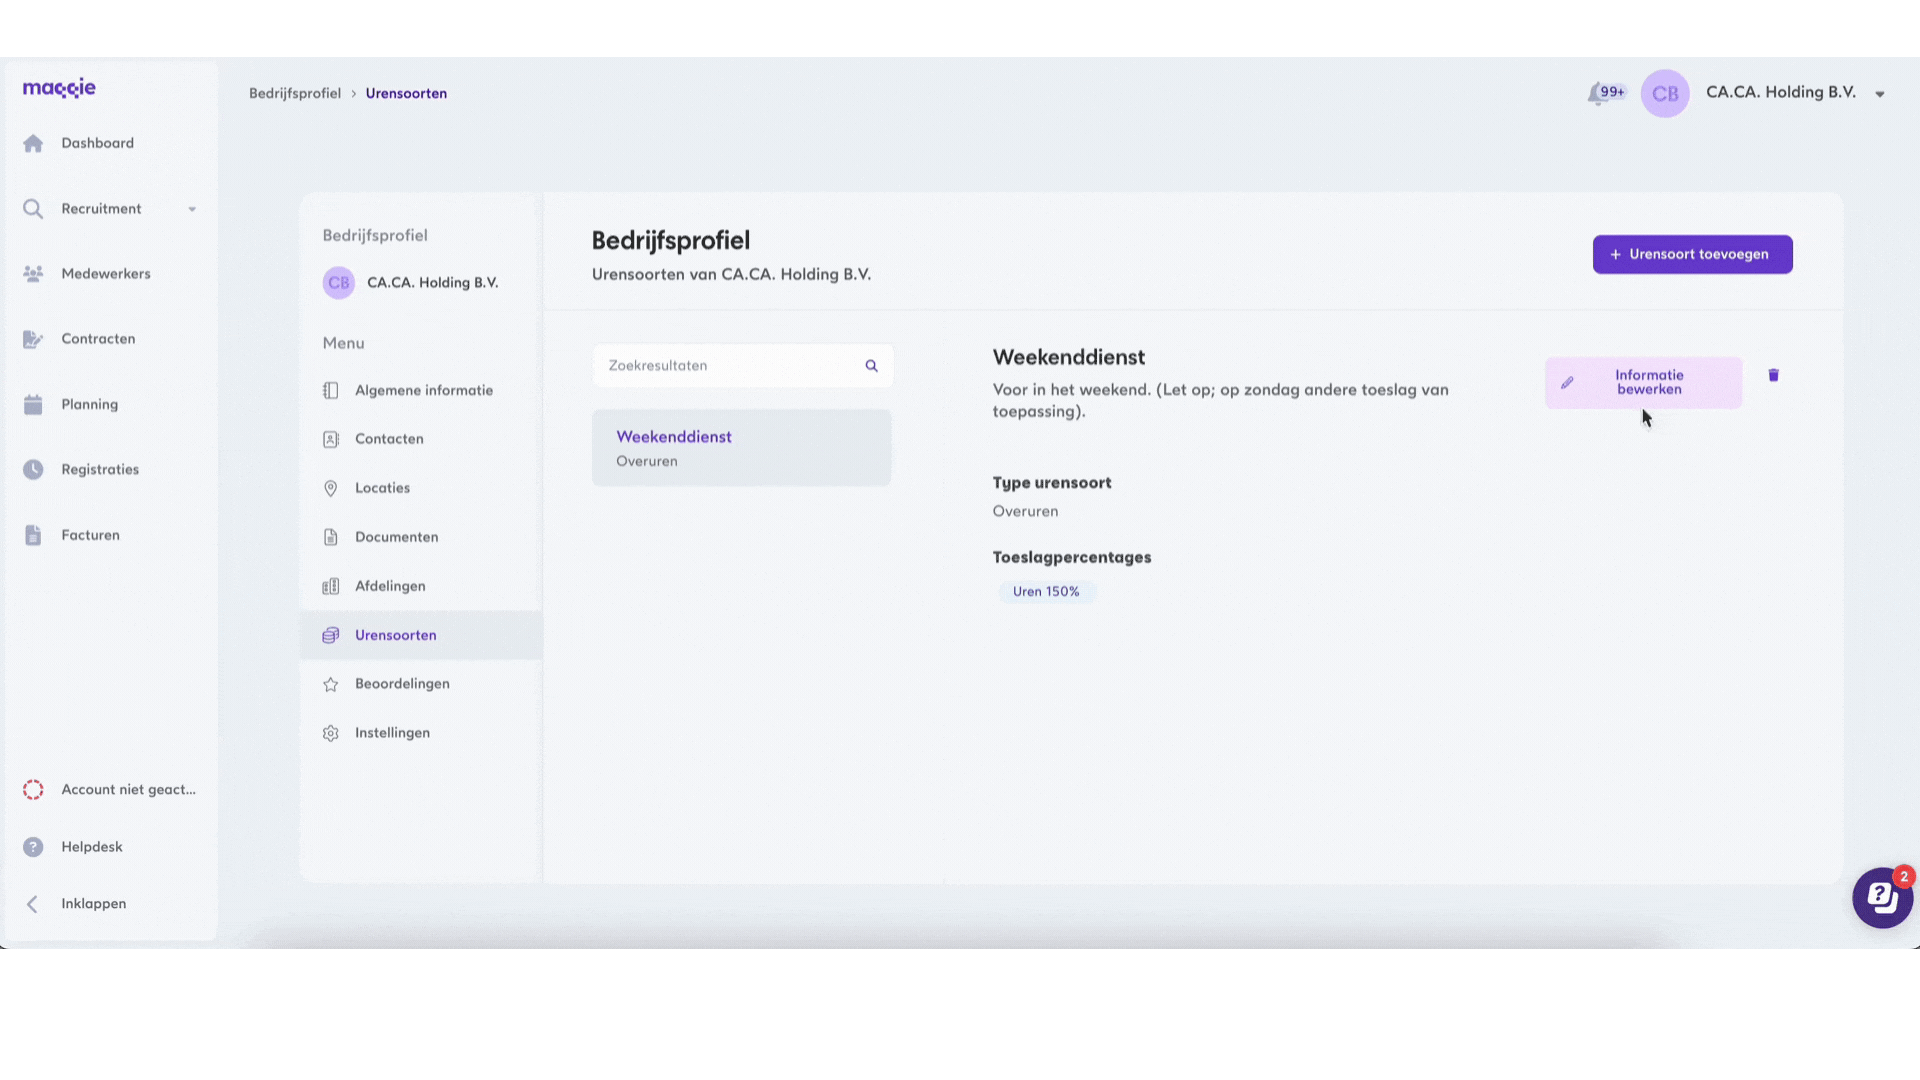The image size is (1920, 1080).
Task: Click the Facturen invoice icon
Action: point(33,535)
